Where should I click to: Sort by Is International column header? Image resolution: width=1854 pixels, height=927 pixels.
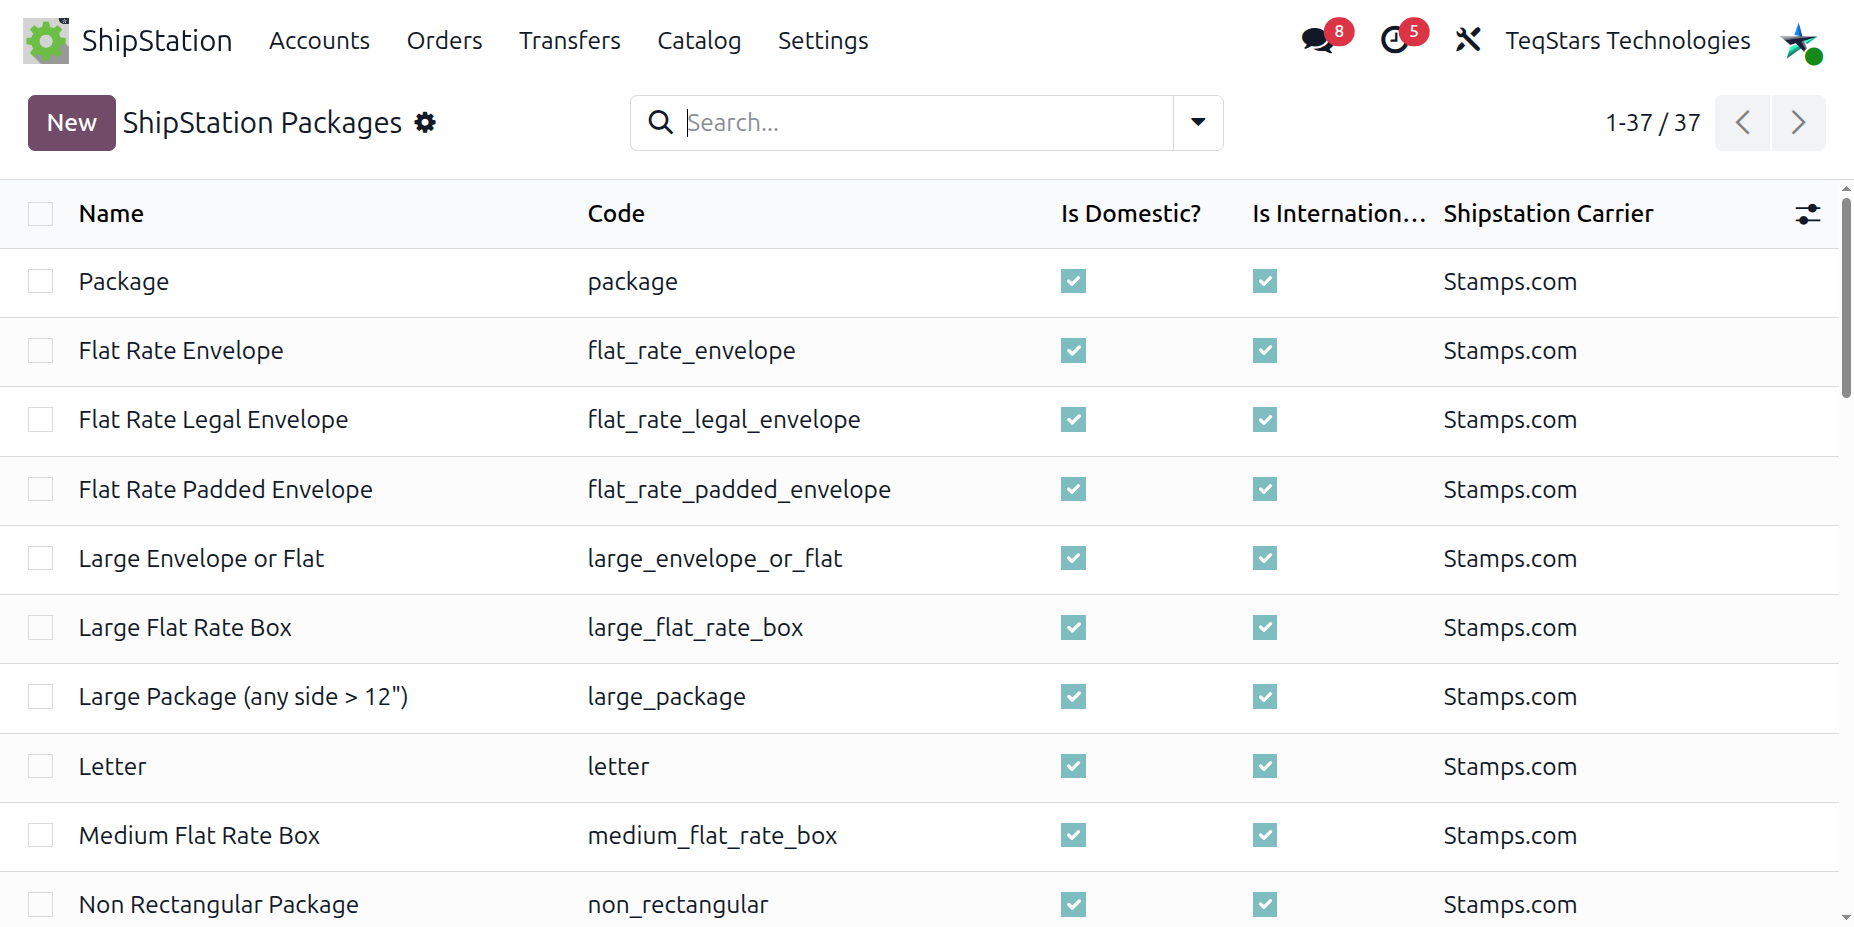coord(1338,214)
